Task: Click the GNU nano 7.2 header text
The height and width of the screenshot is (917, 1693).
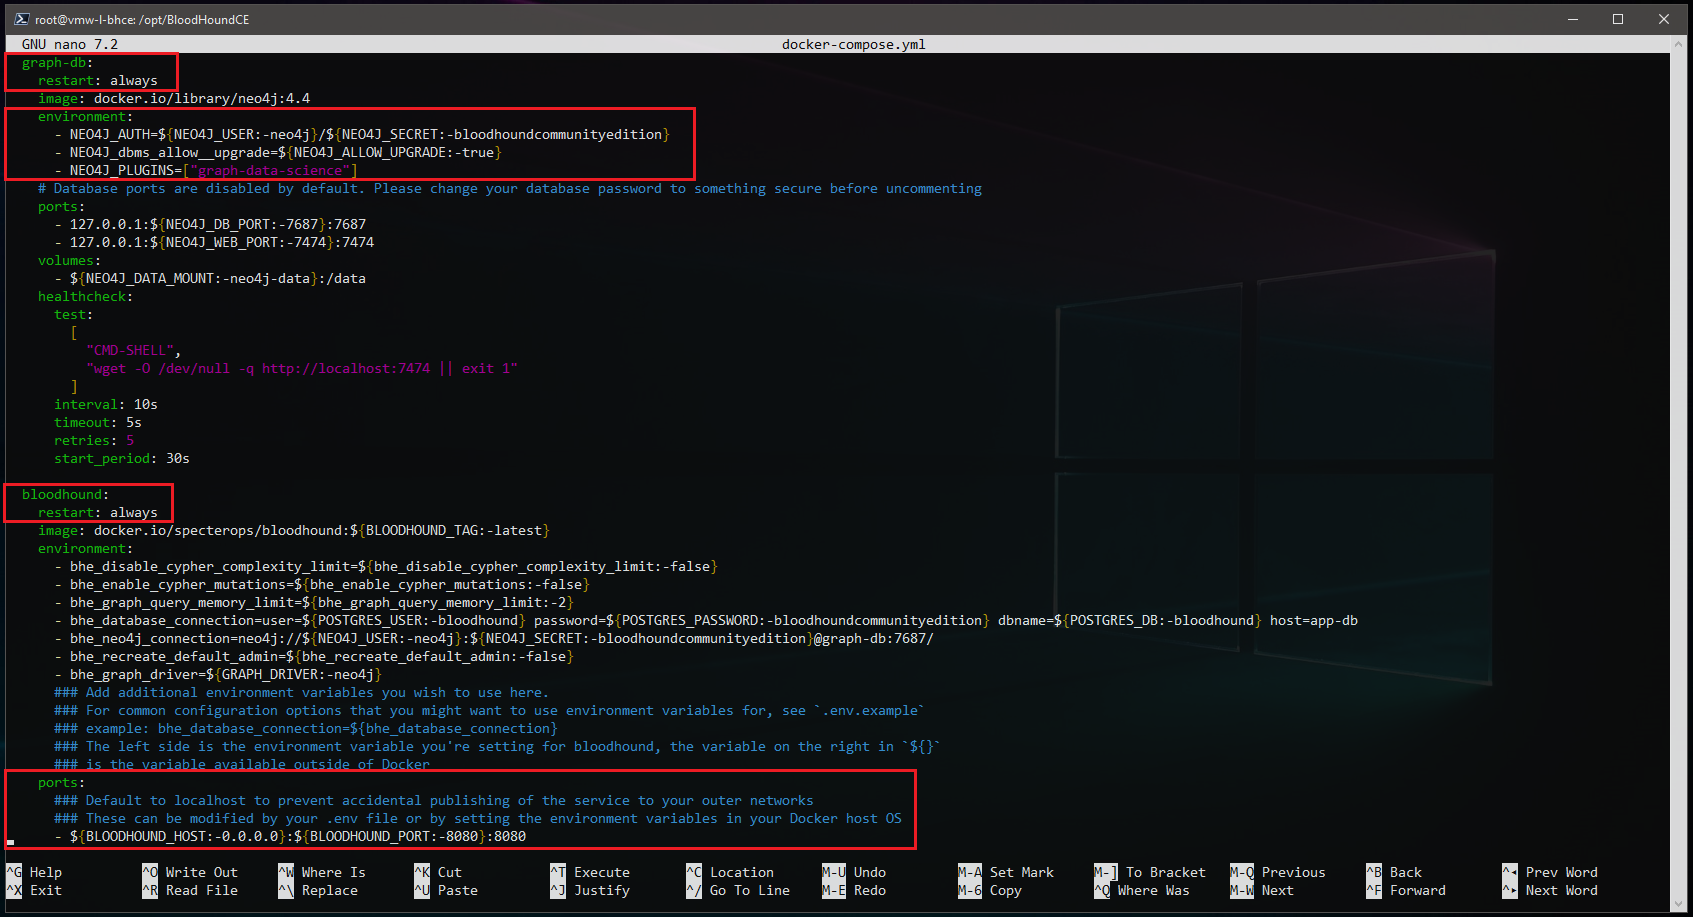Action: [x=70, y=44]
